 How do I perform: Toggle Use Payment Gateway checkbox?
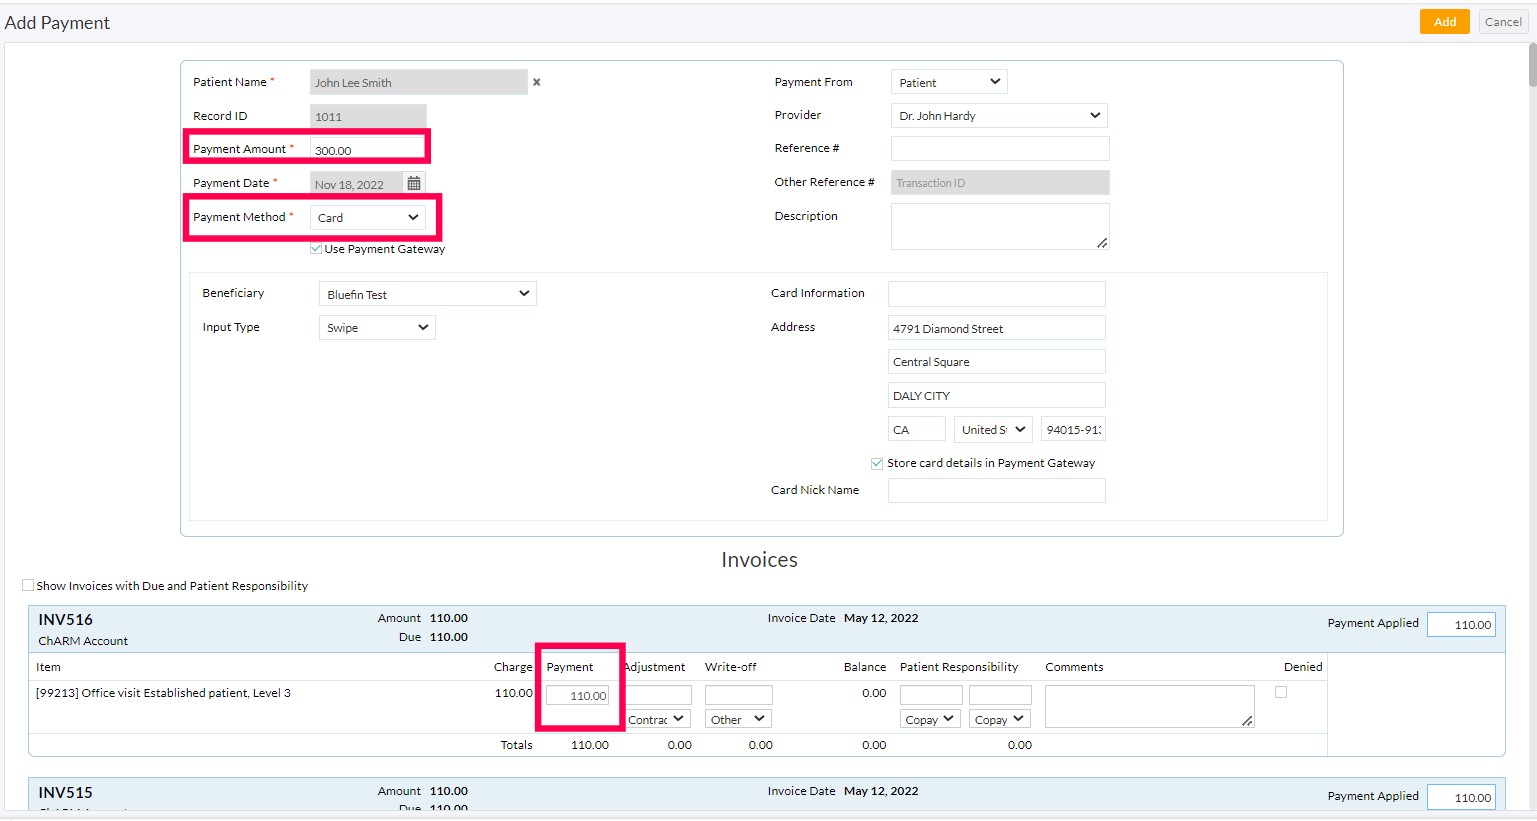pyautogui.click(x=316, y=249)
